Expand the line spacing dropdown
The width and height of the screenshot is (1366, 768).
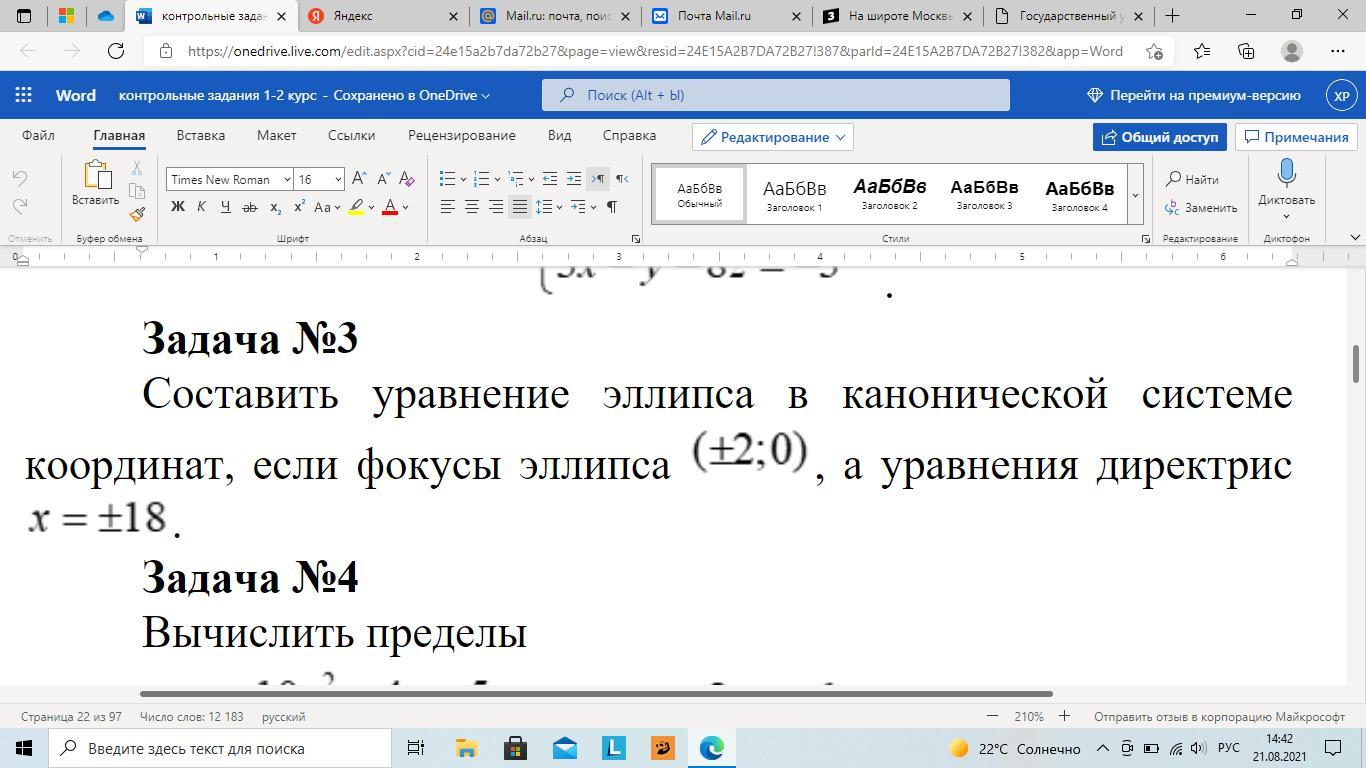[559, 207]
